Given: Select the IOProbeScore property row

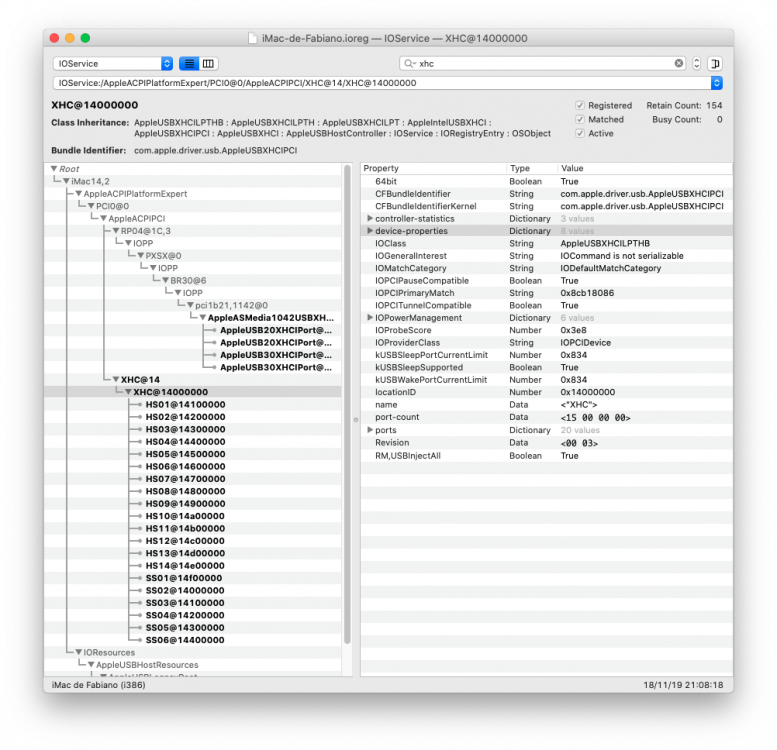Looking at the screenshot, I should click(547, 330).
